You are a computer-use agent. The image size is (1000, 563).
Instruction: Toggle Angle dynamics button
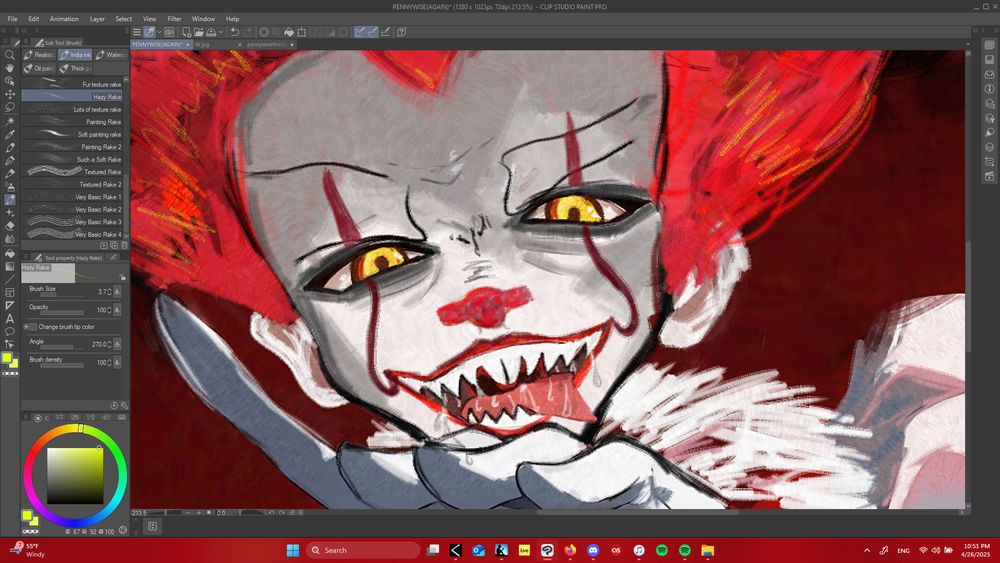coord(117,344)
